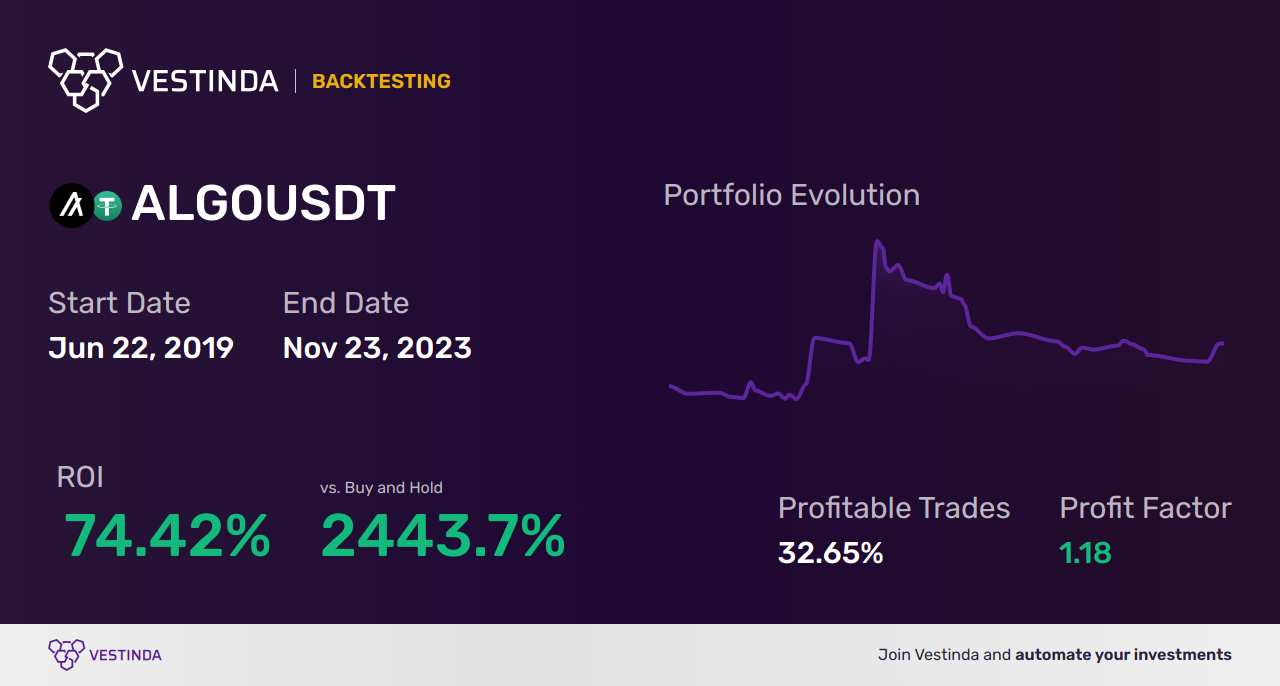Click the Algorand coin icon
1280x686 pixels.
pyautogui.click(x=70, y=206)
